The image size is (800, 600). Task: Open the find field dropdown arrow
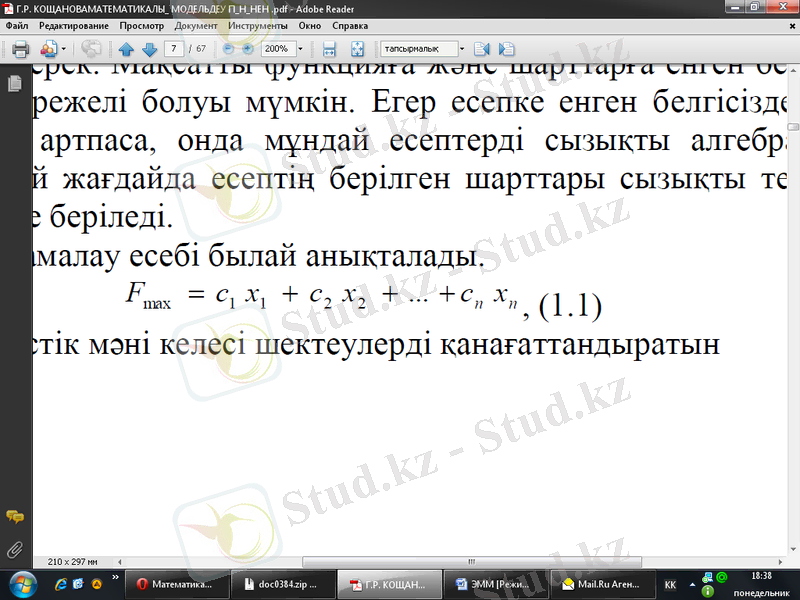point(462,49)
